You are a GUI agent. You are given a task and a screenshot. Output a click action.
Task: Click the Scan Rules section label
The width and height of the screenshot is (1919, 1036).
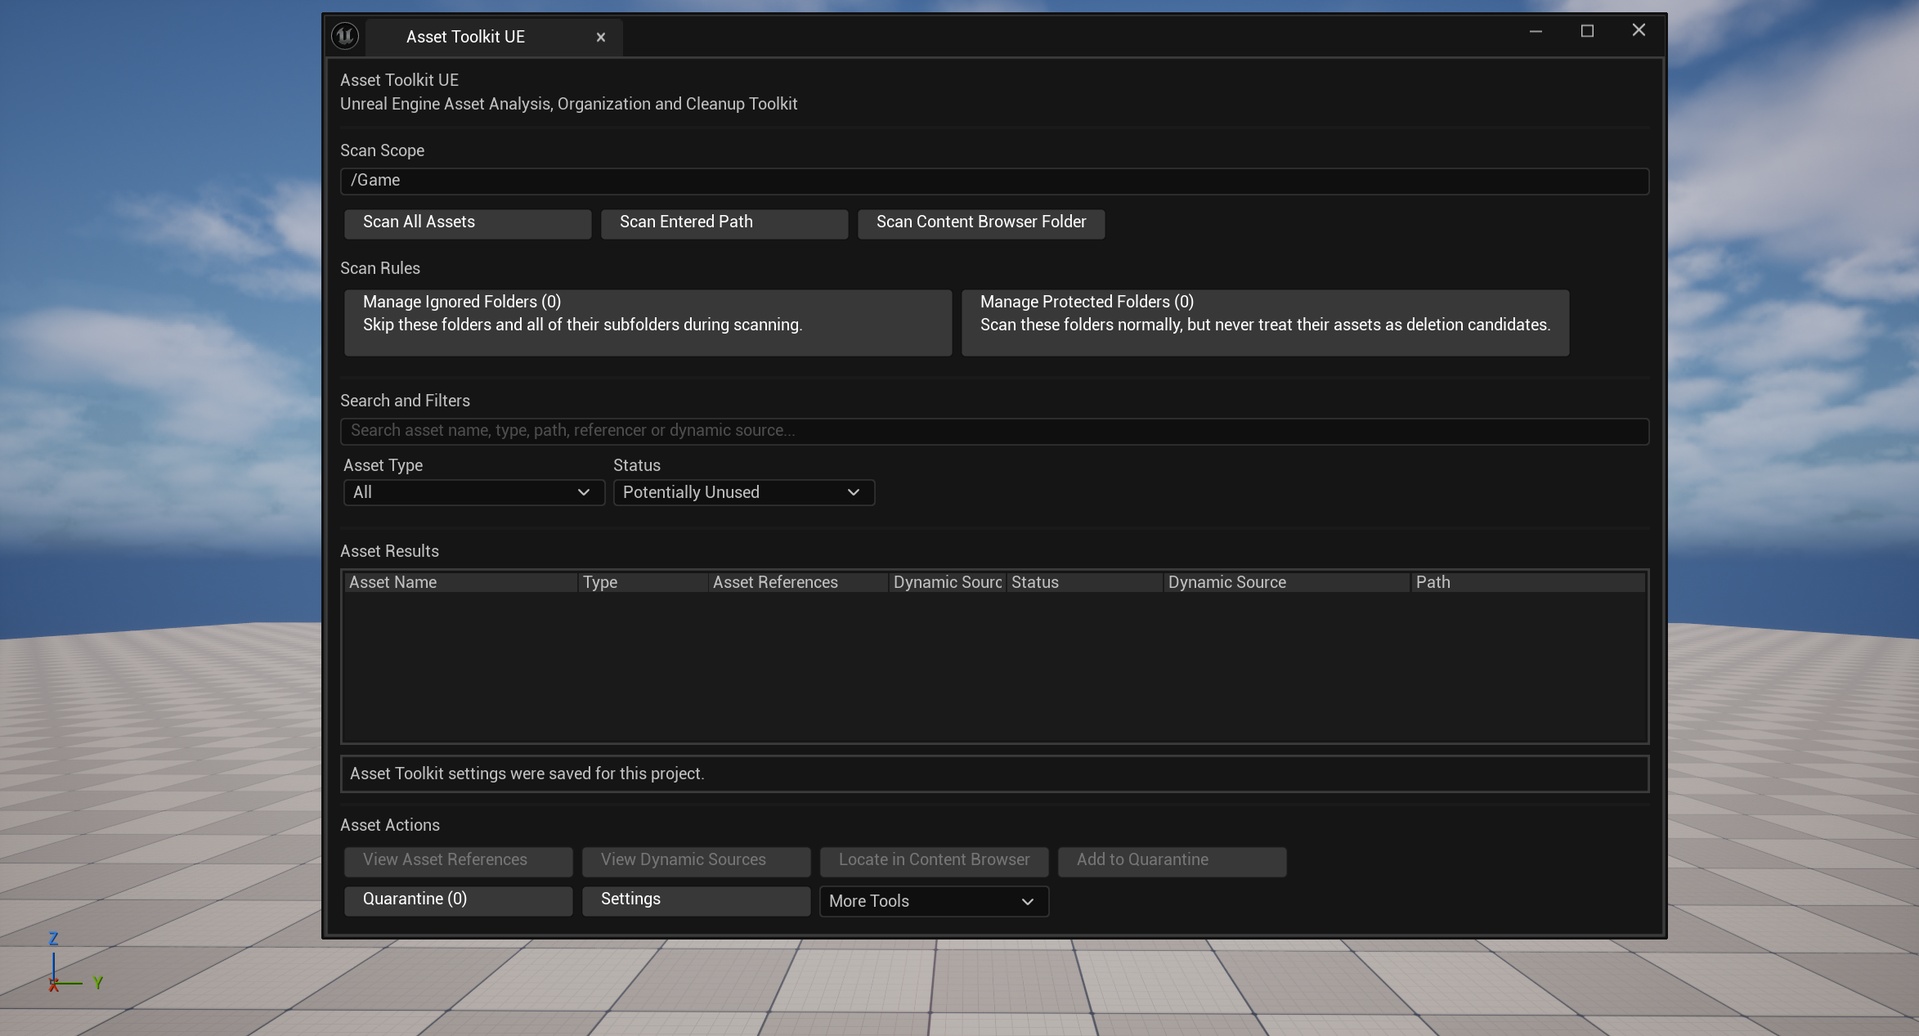(380, 269)
